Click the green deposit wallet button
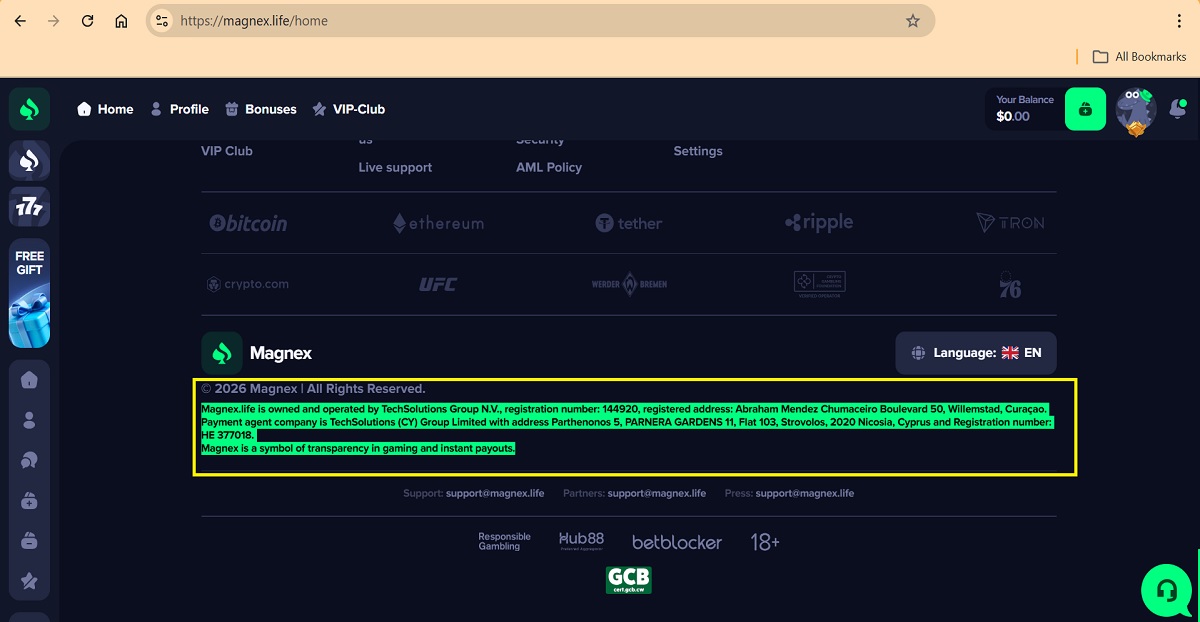The image size is (1200, 622). [1085, 109]
